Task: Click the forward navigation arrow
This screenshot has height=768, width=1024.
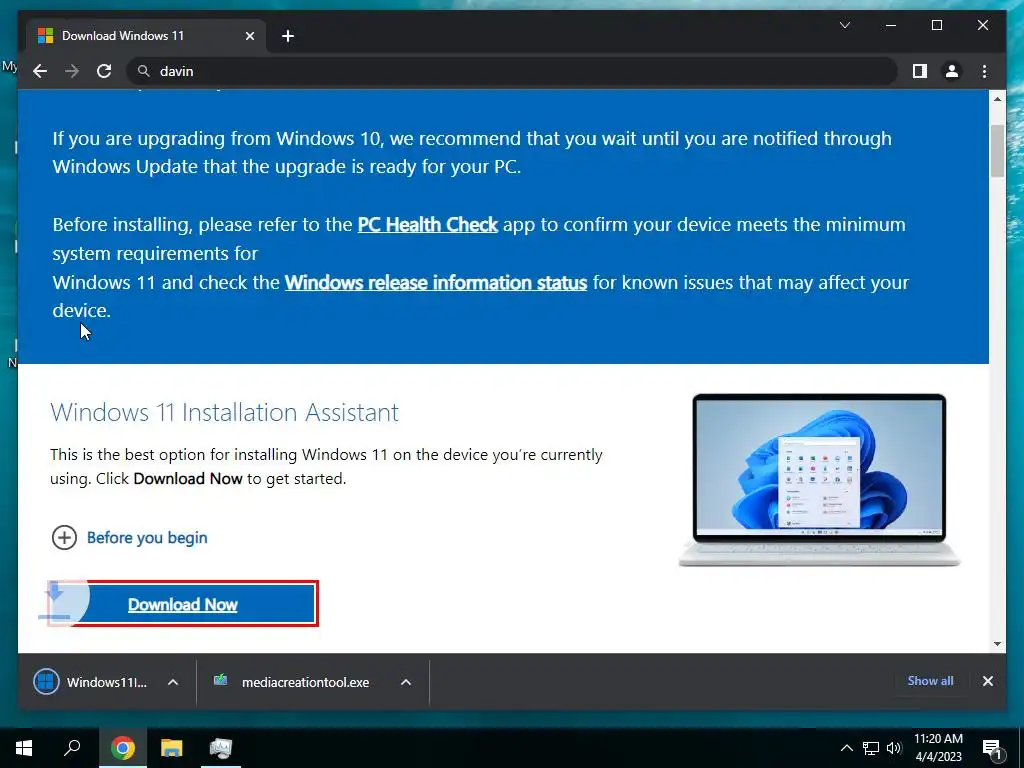Action: (x=72, y=71)
